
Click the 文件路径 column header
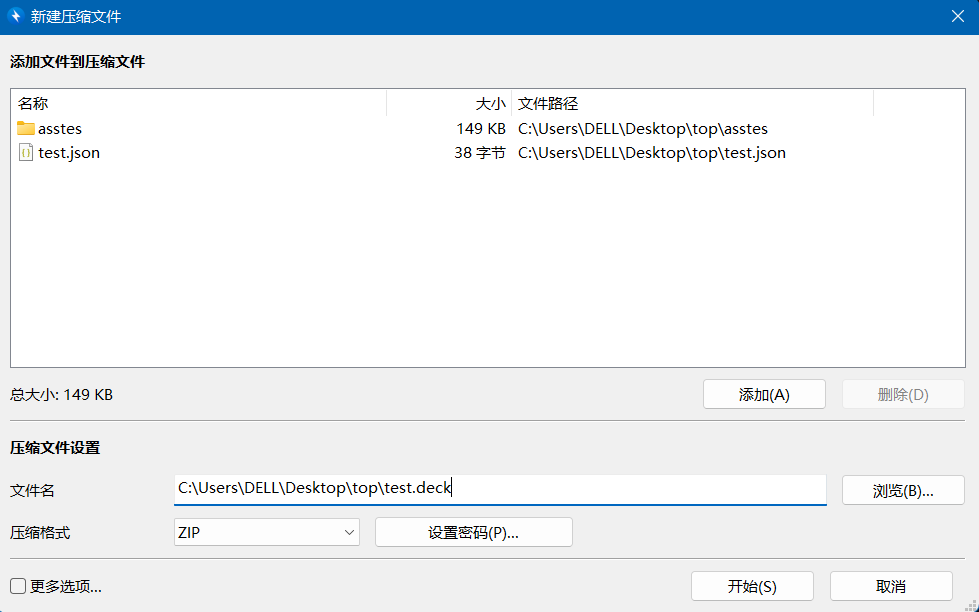tap(692, 104)
